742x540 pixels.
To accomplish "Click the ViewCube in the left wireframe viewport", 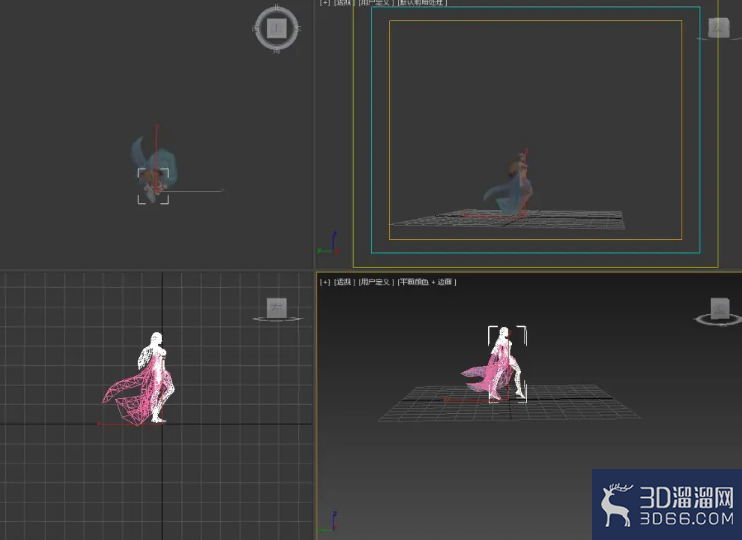I will pyautogui.click(x=277, y=309).
